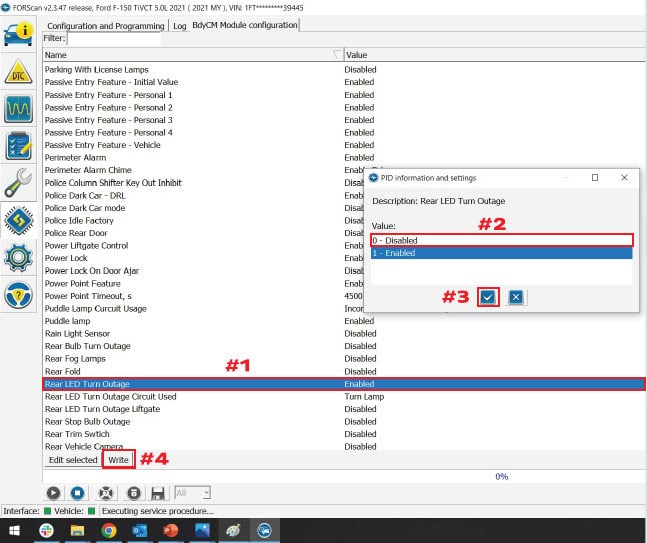
Task: Select Passive Entry Feature - Personal 2
Action: (x=344, y=107)
